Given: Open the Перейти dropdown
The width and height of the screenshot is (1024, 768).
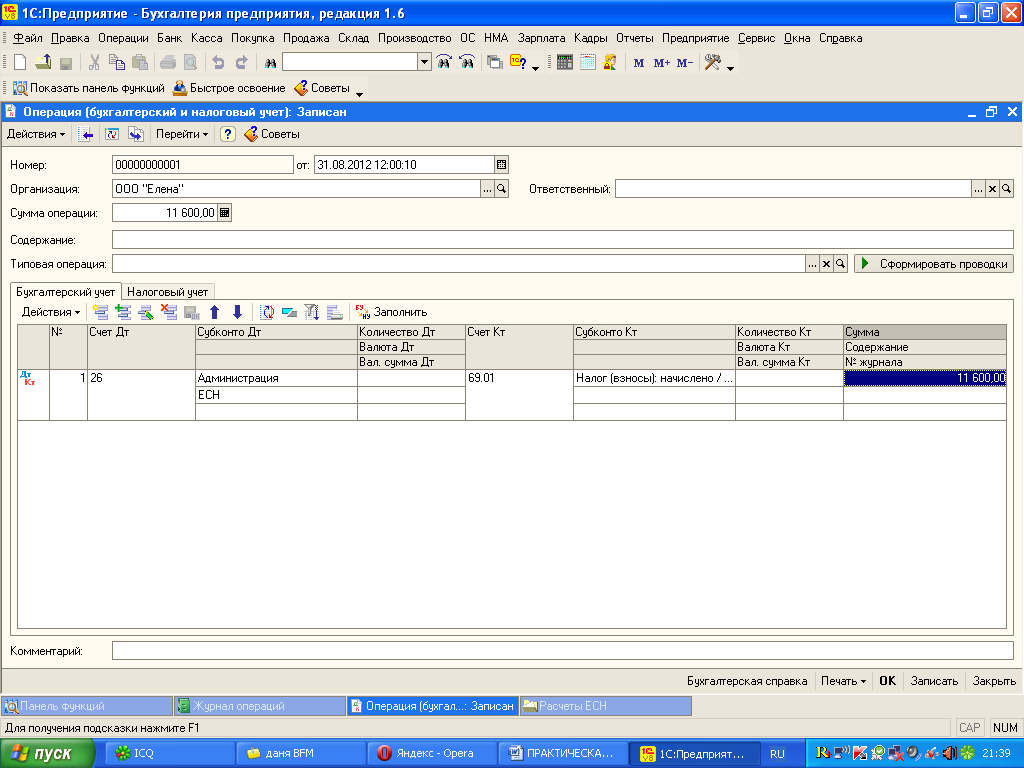Looking at the screenshot, I should [x=182, y=135].
